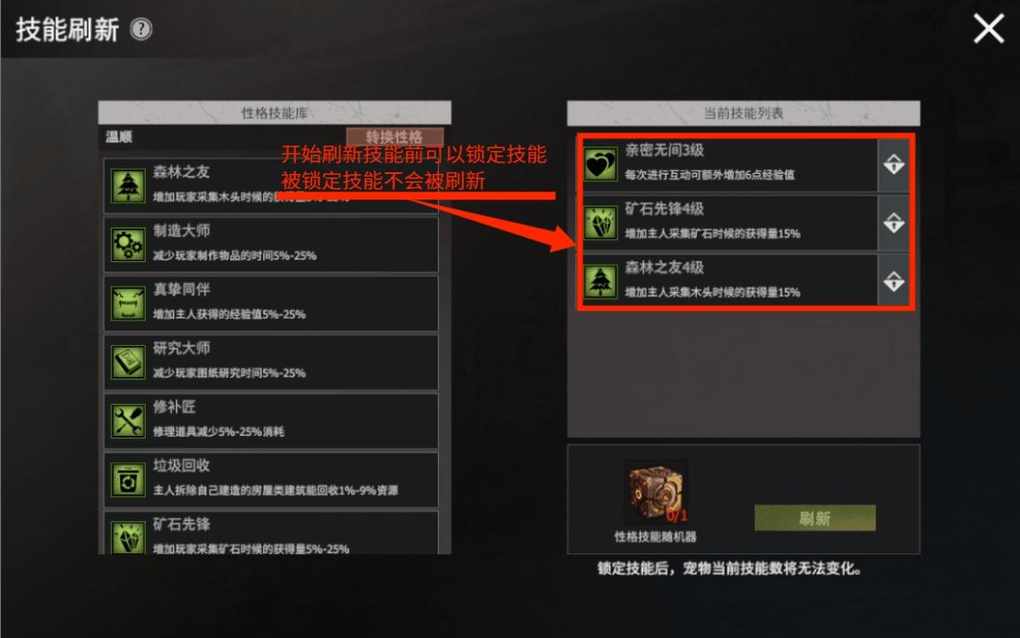The image size is (1020, 638).
Task: Toggle lock on 矿石先锋4级 skill
Action: pos(894,223)
